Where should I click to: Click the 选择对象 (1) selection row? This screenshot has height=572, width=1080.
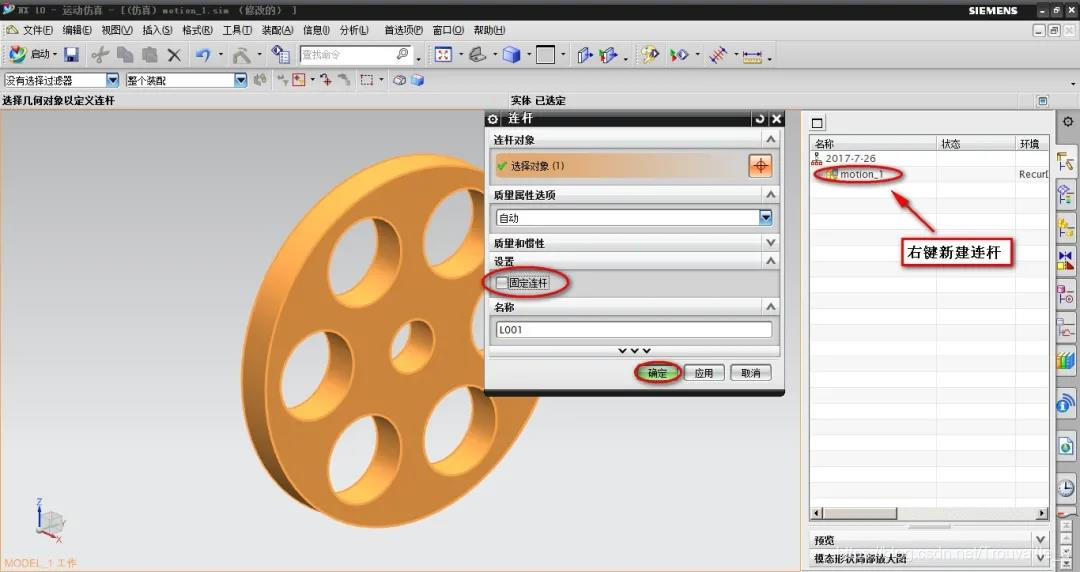620,165
